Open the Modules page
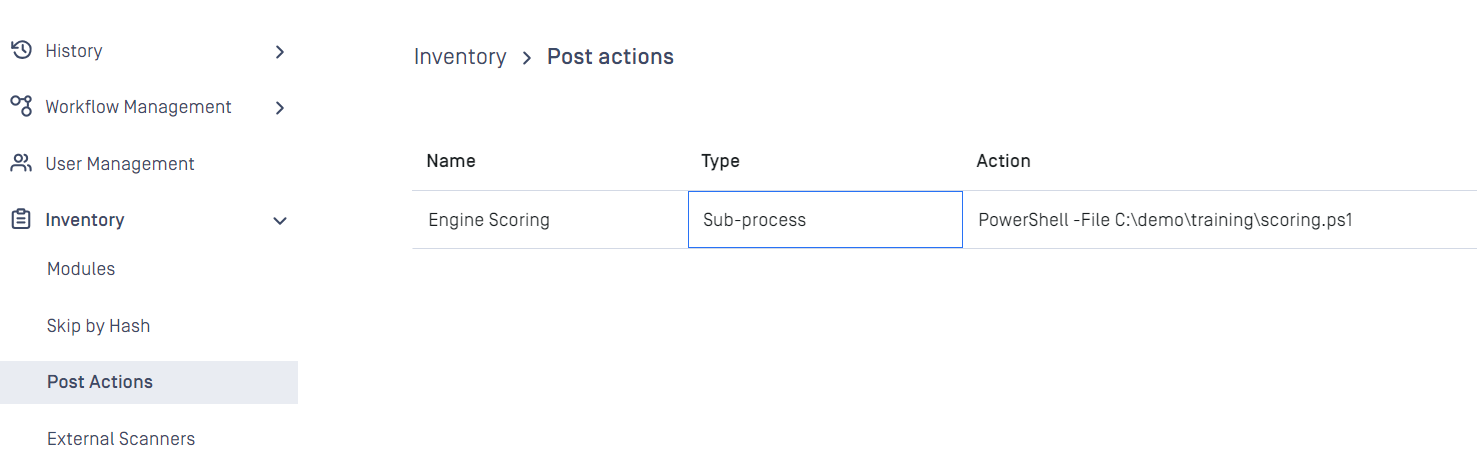1477x460 pixels. tap(81, 269)
